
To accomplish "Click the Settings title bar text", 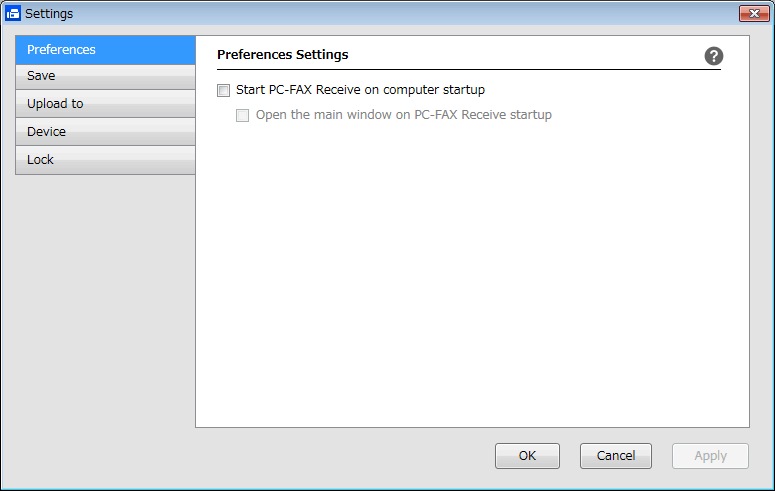I will tap(49, 14).
